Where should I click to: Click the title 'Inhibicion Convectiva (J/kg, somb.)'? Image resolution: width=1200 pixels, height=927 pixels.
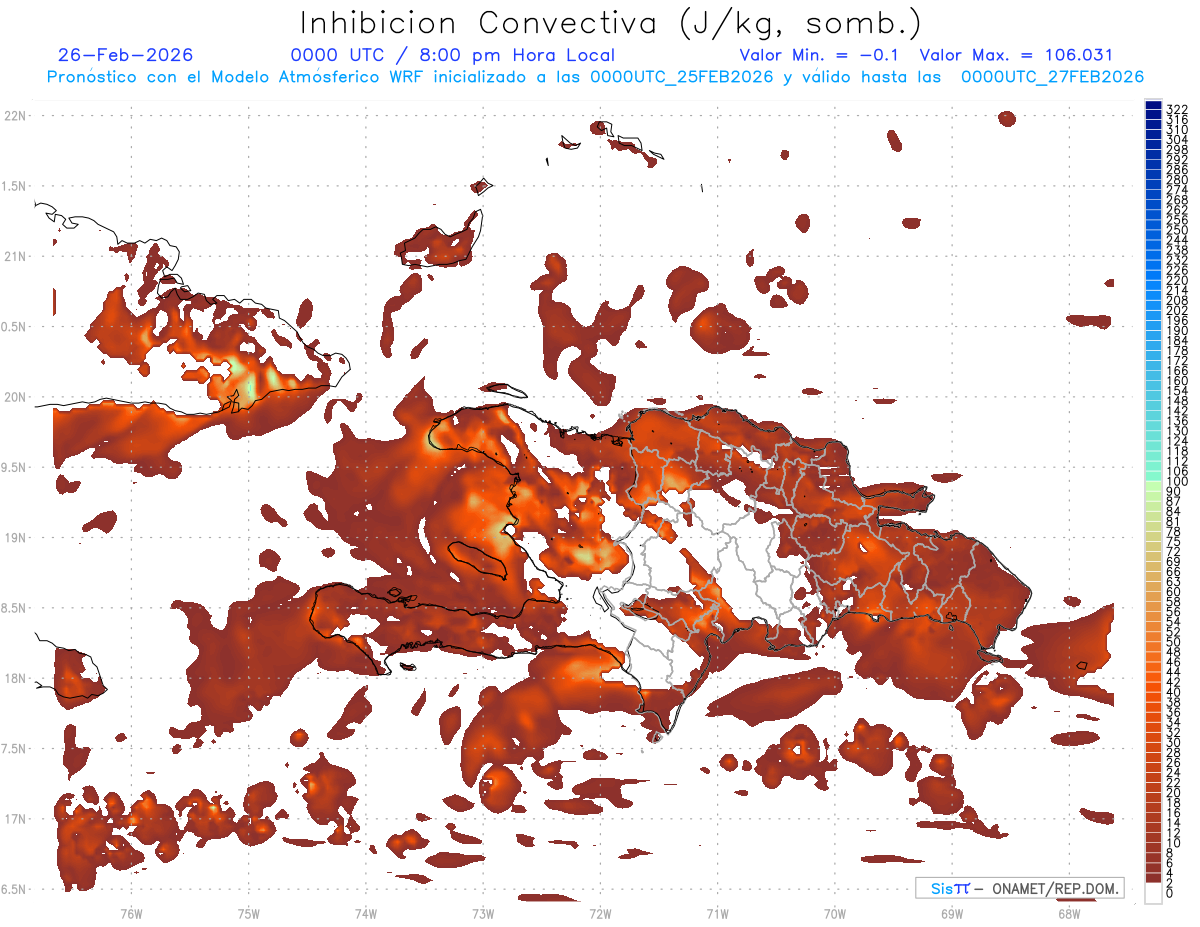click(611, 24)
